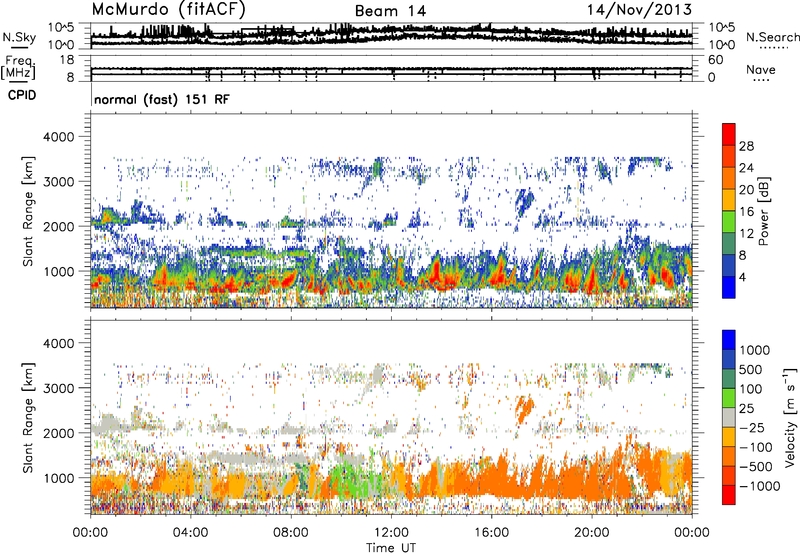Pick the yellow Power segment between 16 and 20
The width and height of the screenshot is (800, 554).
pyautogui.click(x=729, y=199)
